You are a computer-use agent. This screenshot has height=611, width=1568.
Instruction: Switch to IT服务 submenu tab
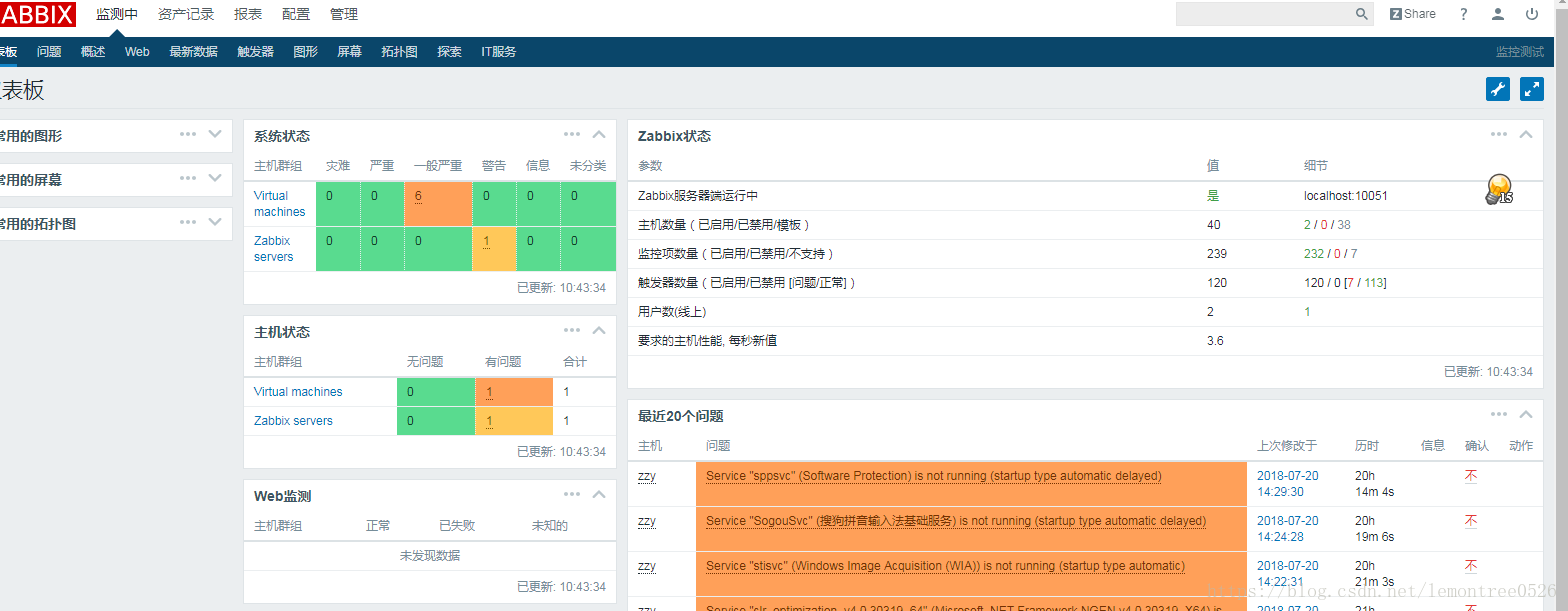pos(499,52)
